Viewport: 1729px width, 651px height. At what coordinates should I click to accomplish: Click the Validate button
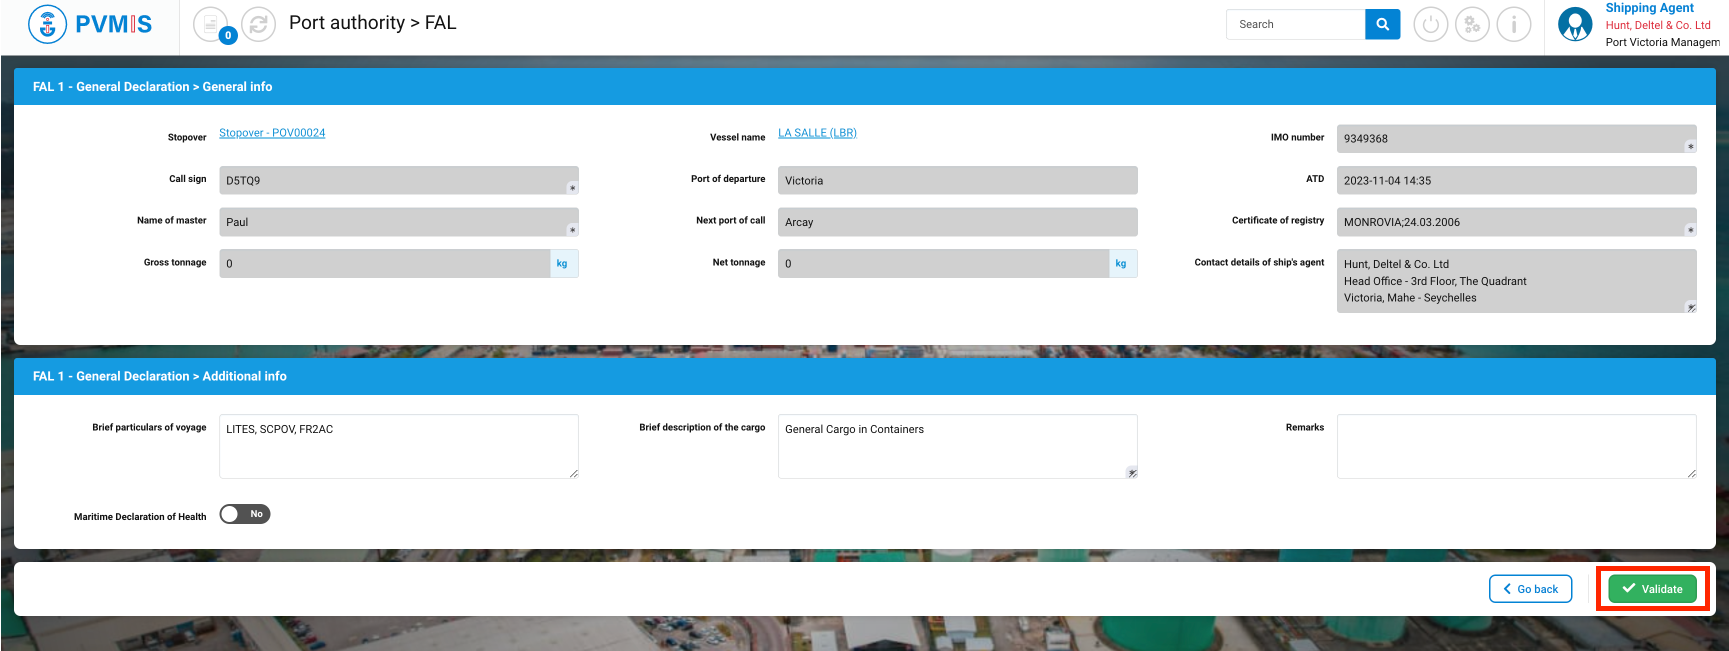pos(1652,589)
